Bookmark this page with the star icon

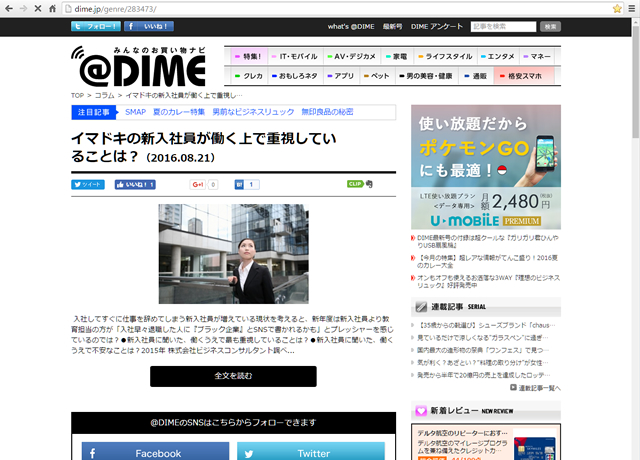tap(609, 8)
